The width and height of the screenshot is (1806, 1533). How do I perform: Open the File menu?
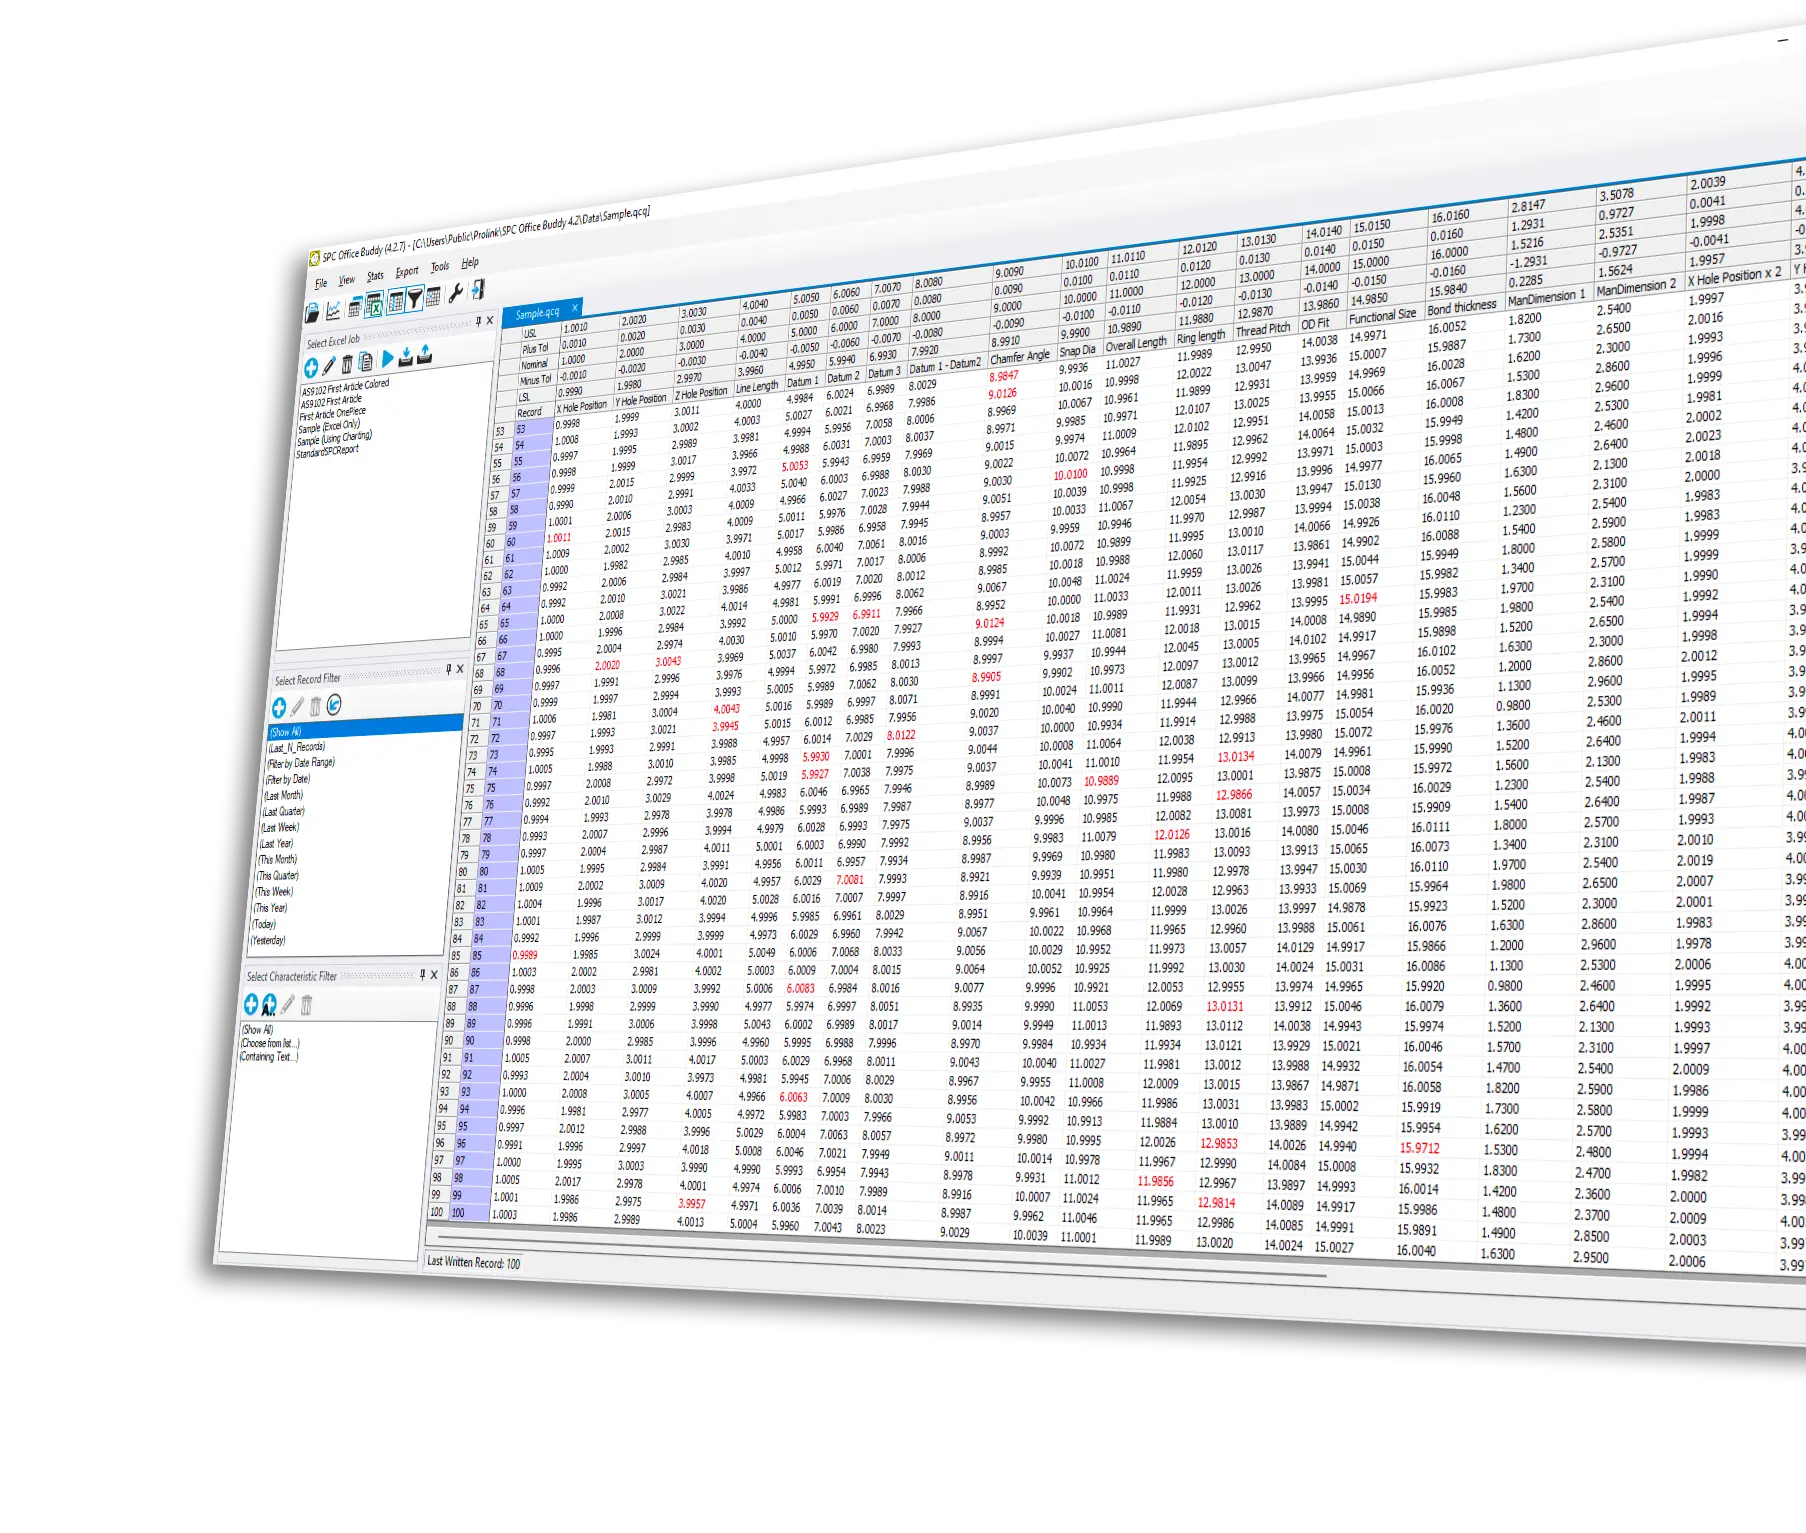point(321,283)
